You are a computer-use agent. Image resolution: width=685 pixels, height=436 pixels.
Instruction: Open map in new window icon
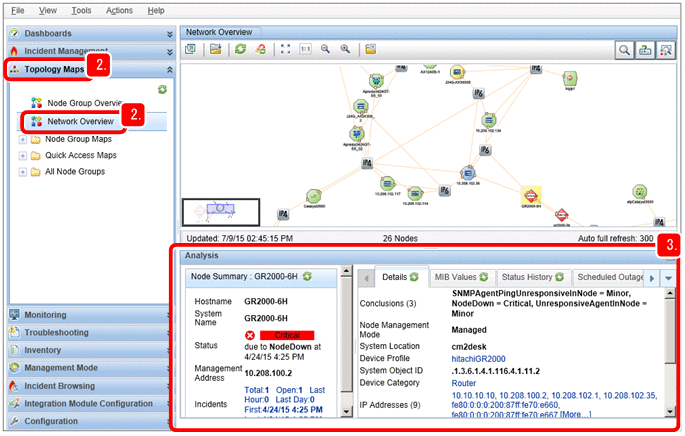pyautogui.click(x=190, y=49)
